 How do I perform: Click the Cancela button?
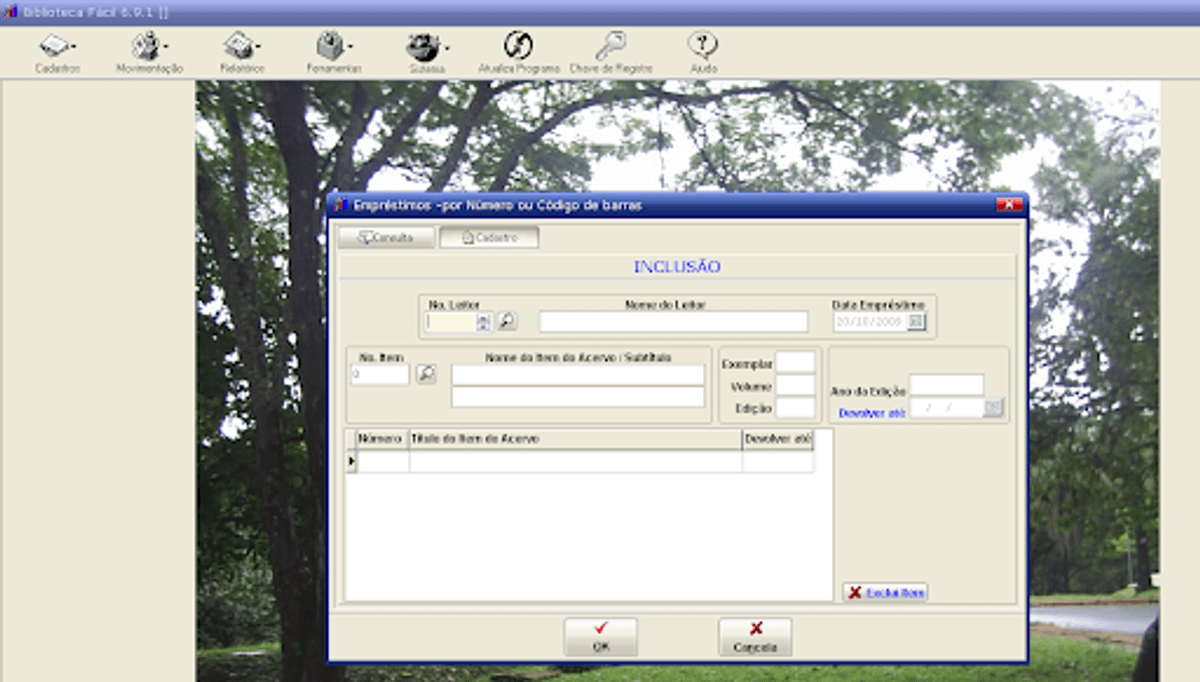[755, 637]
